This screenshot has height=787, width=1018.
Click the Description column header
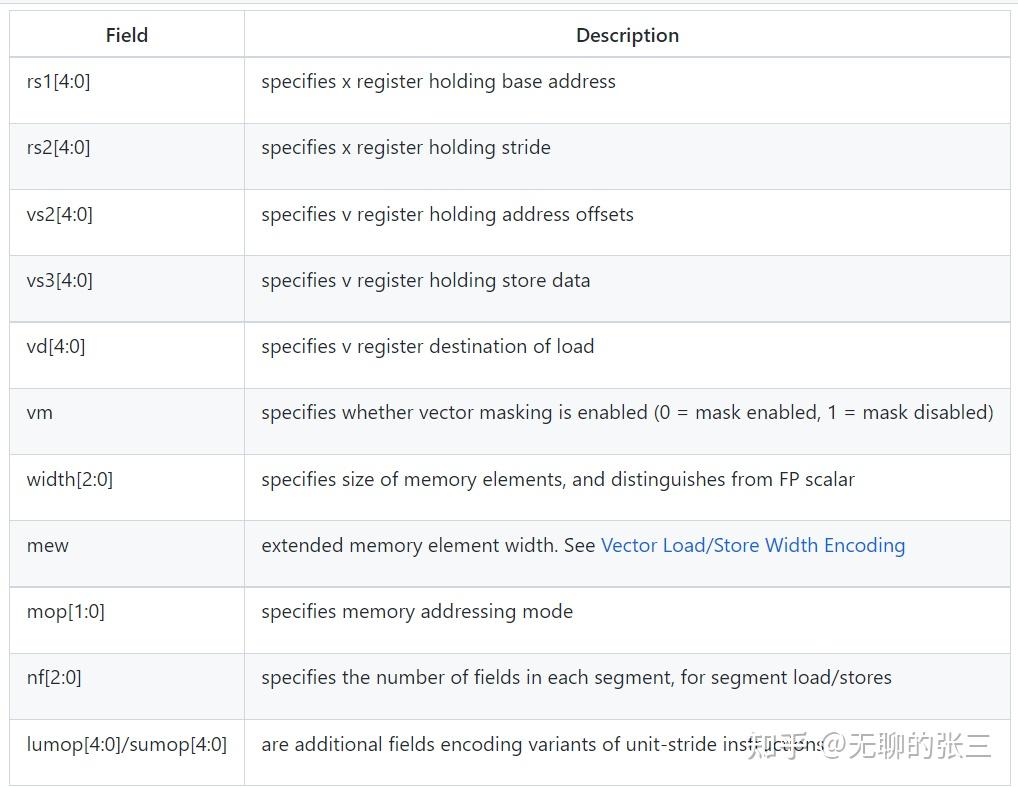pyautogui.click(x=627, y=35)
